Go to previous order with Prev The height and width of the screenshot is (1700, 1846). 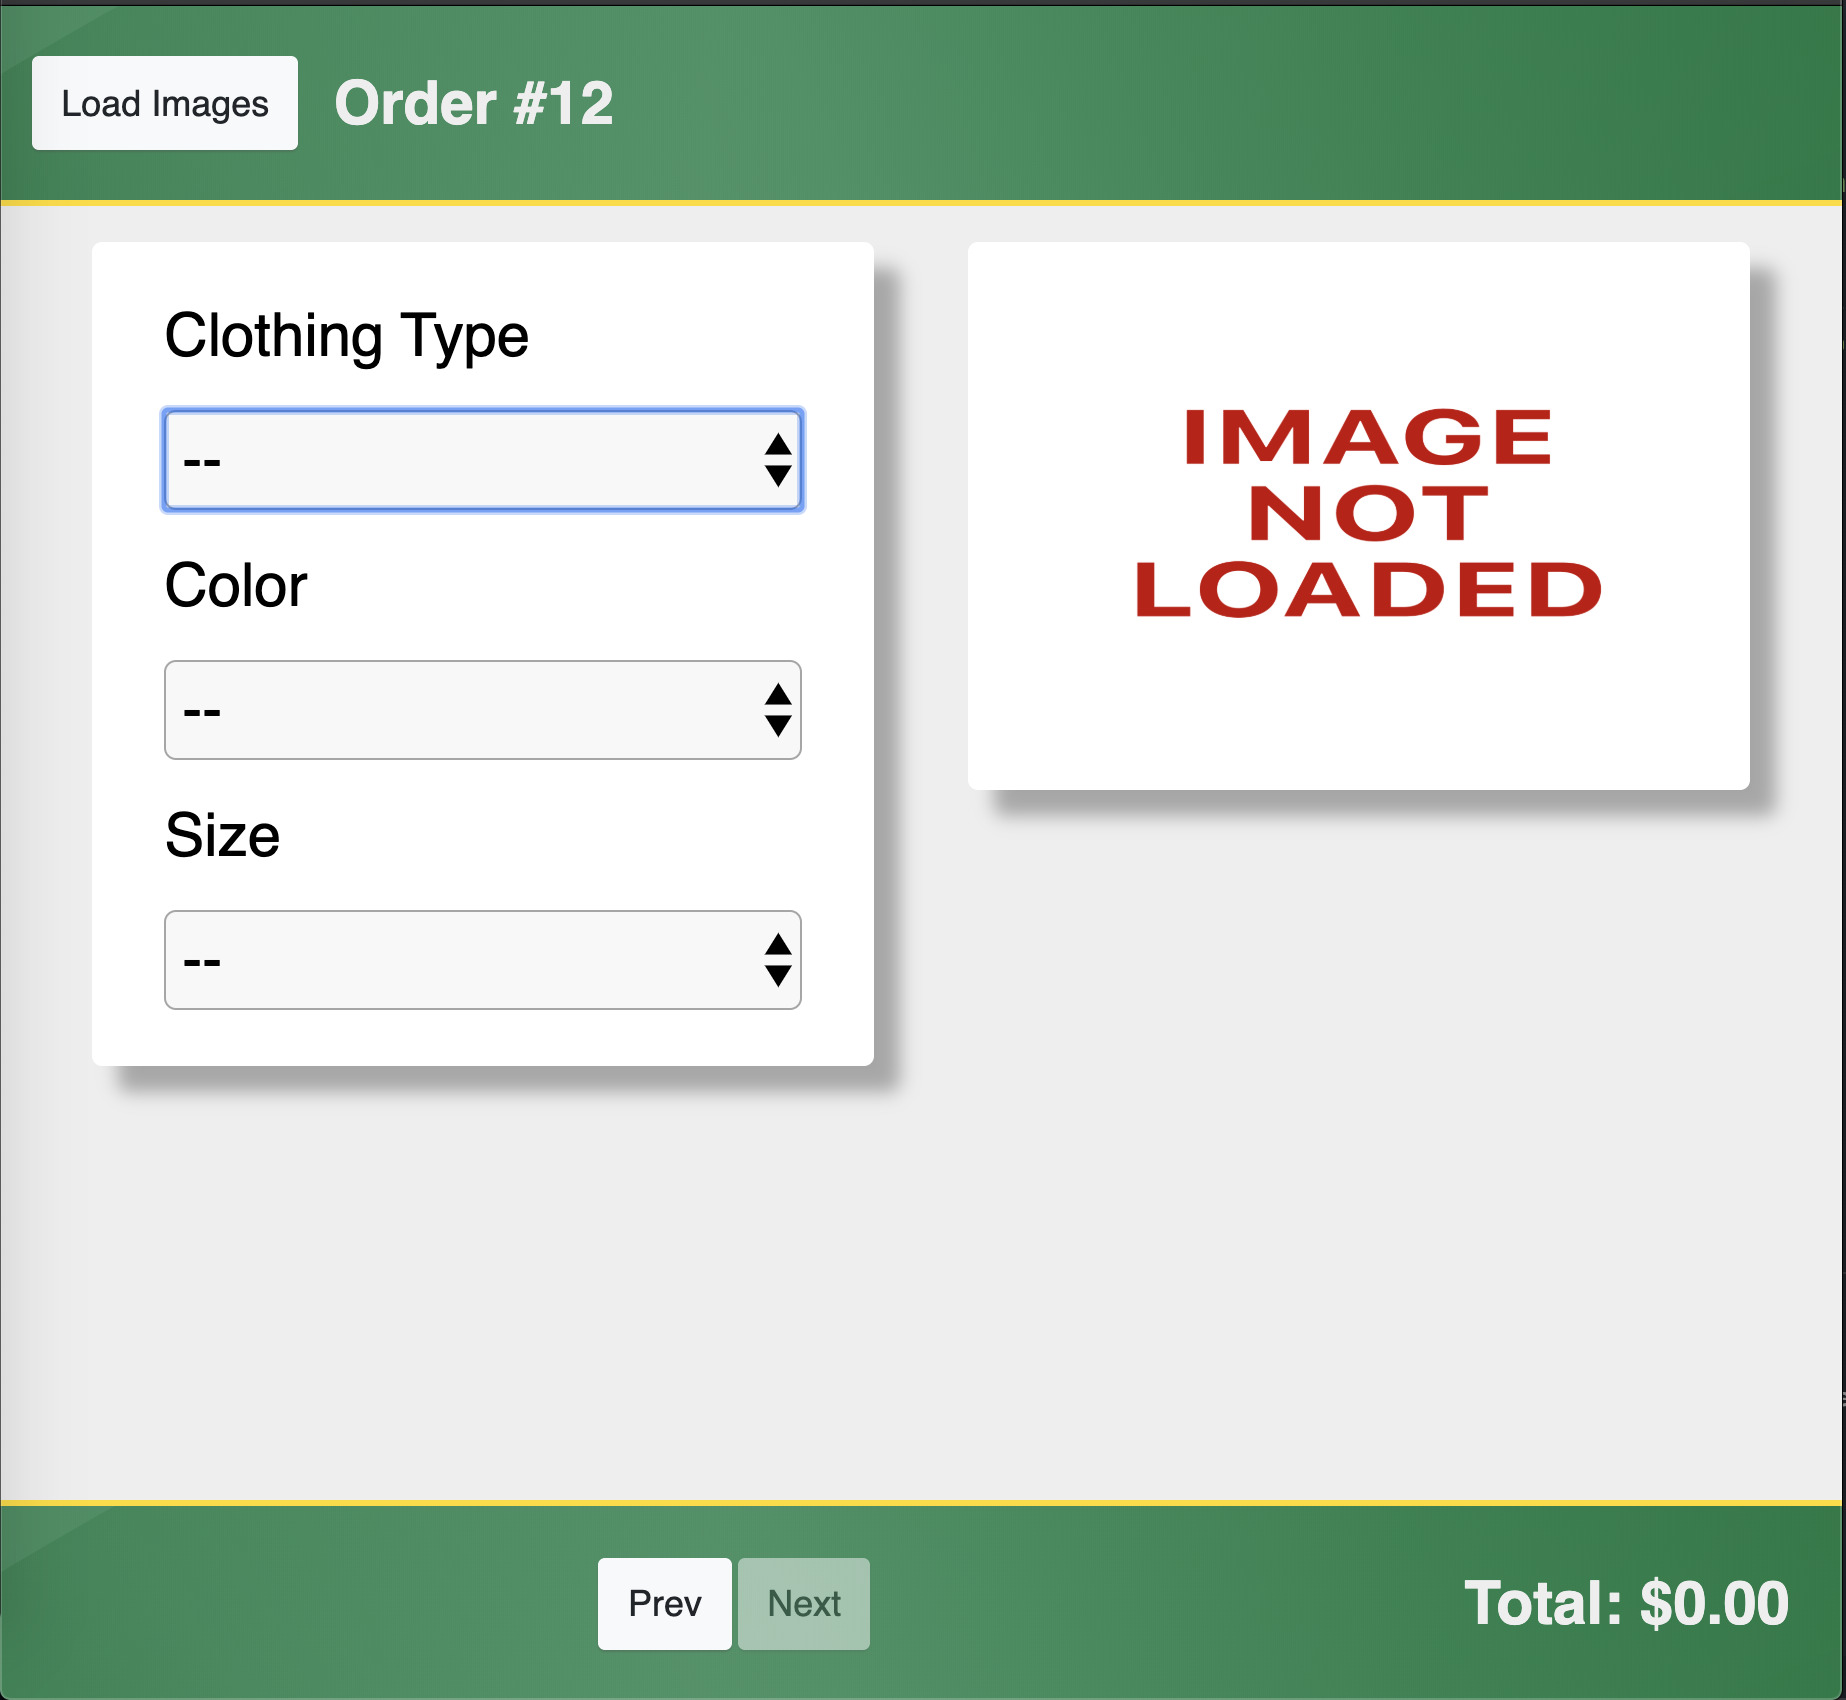(664, 1604)
